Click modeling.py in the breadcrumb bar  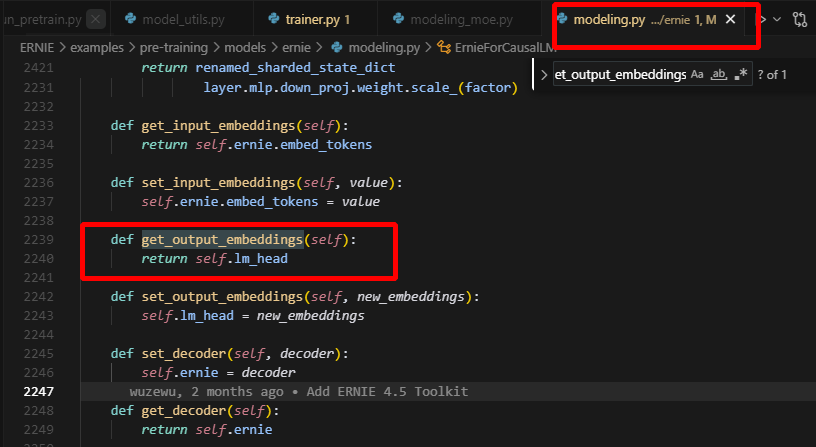384,47
